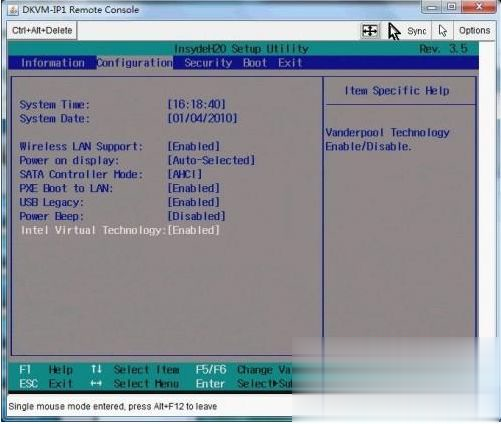The image size is (501, 424).
Task: Change Power on display [Auto-Selected] value
Action: [211, 160]
